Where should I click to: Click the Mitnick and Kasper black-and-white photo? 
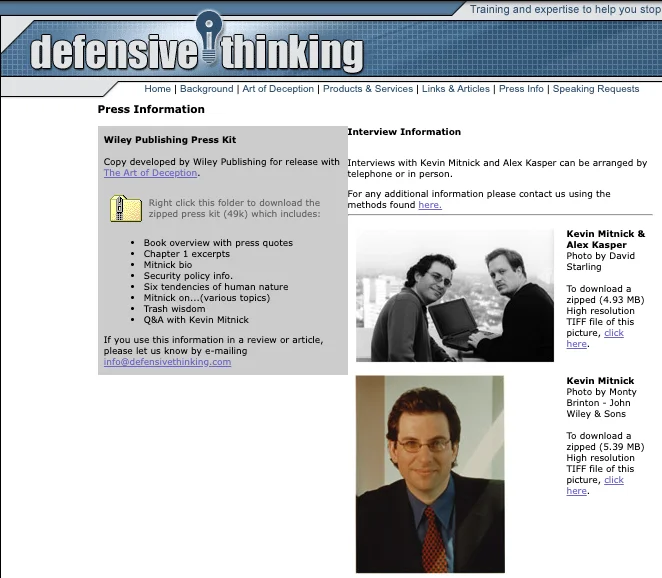tap(455, 296)
